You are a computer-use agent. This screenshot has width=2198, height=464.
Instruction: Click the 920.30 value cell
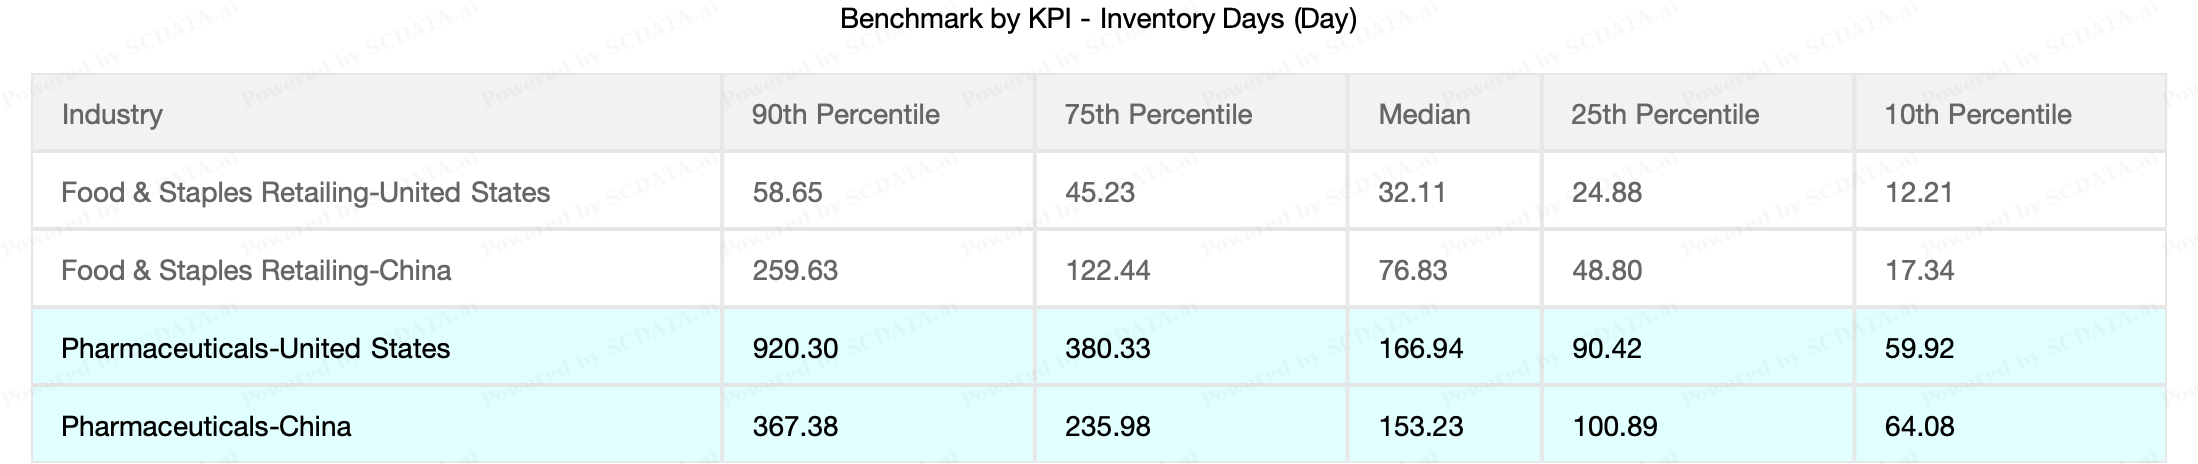click(795, 348)
